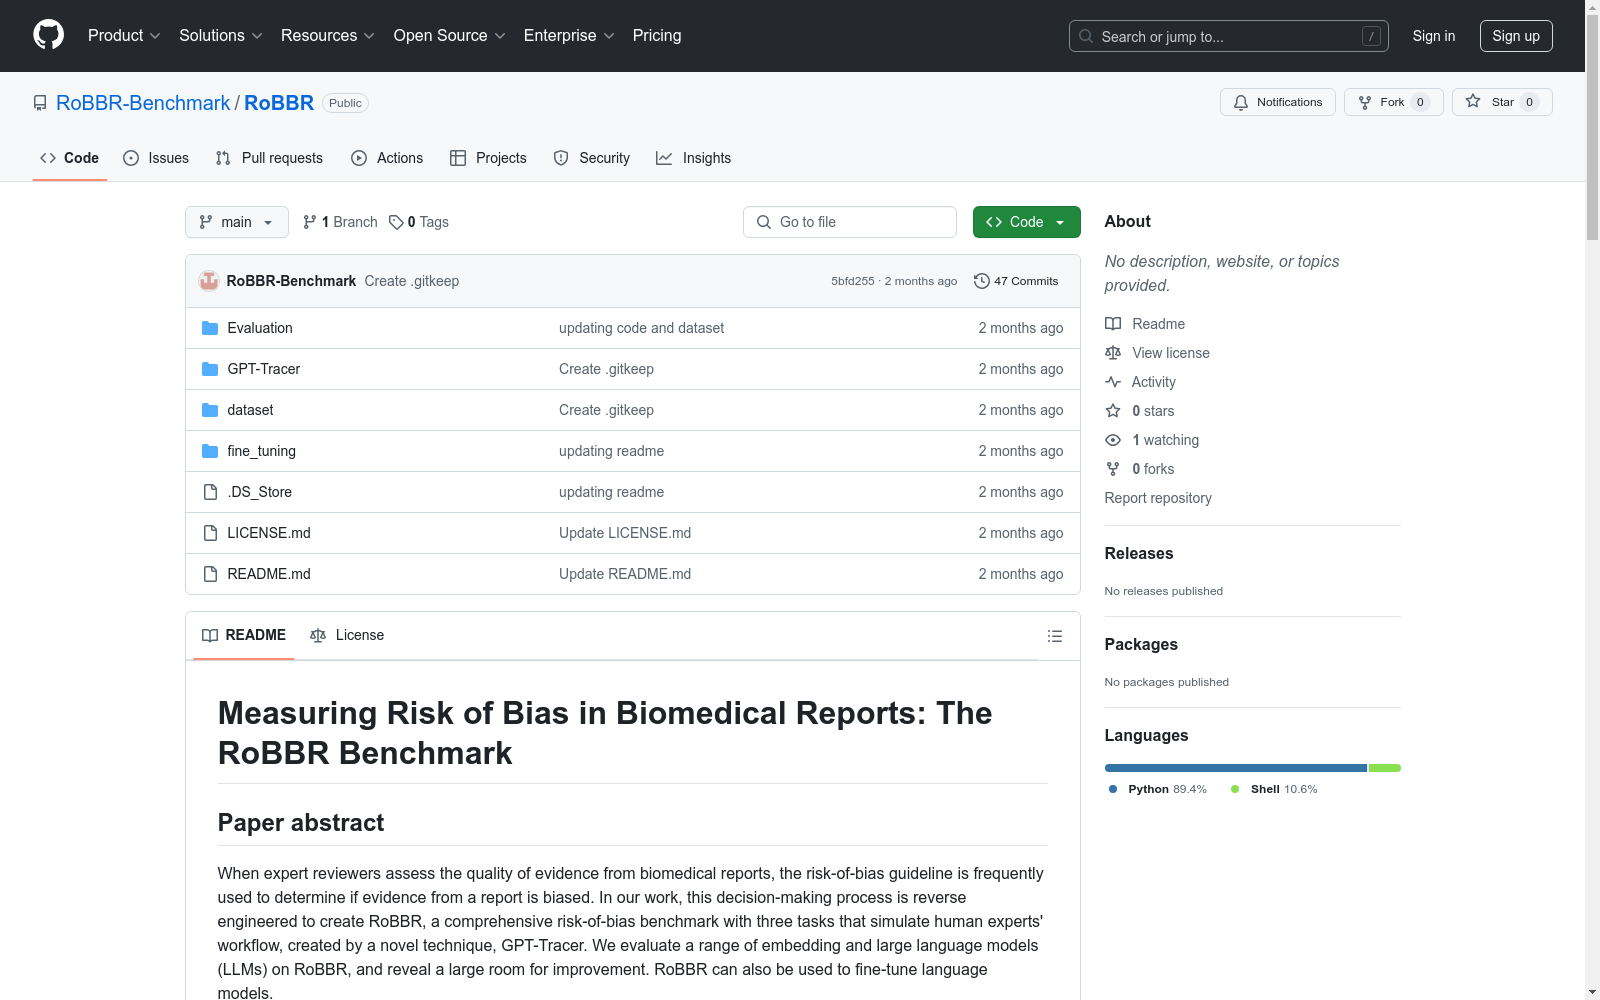
Task: Click the Shell language bar segment
Action: [x=1385, y=768]
